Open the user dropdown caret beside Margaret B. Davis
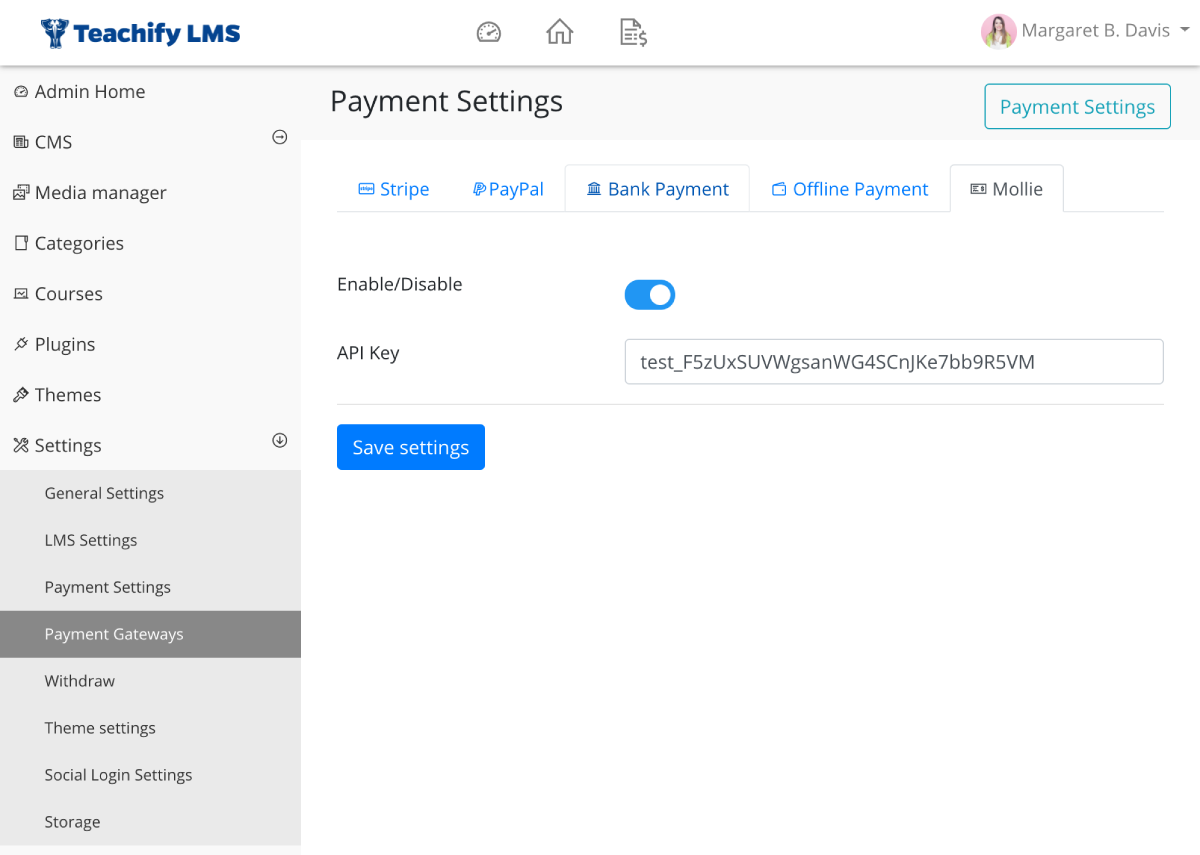The width and height of the screenshot is (1200, 855). click(x=1185, y=30)
